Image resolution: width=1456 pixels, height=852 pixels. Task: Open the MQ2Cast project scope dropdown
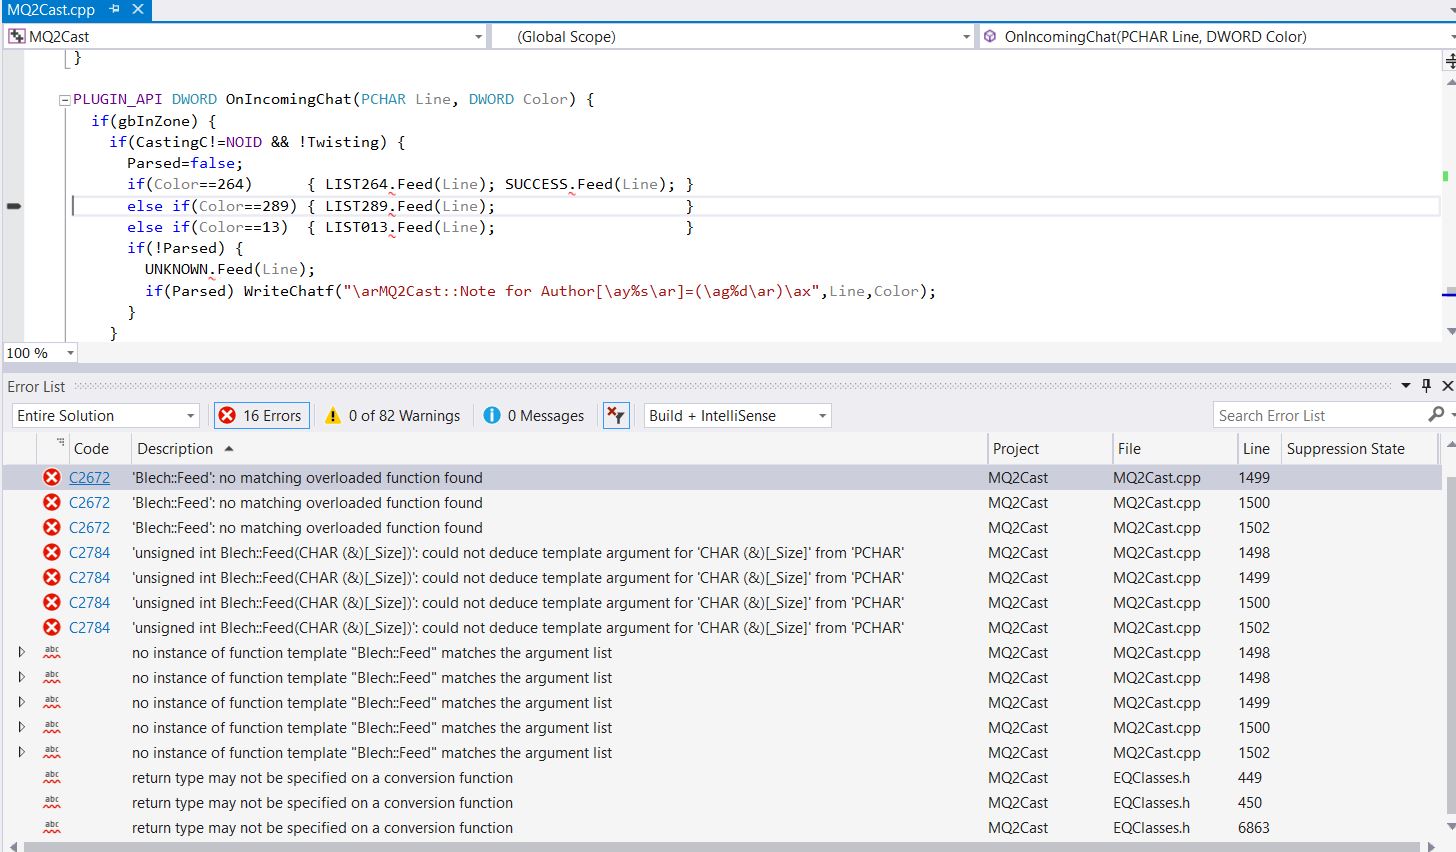246,36
